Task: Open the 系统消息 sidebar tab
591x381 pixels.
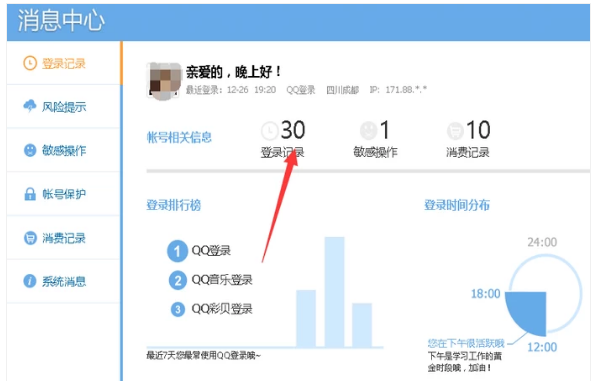Action: [x=63, y=281]
